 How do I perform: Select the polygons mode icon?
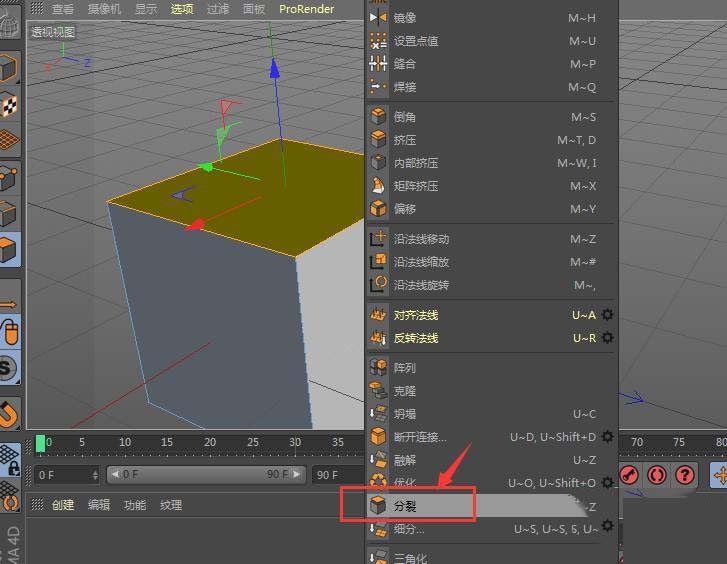[9, 250]
